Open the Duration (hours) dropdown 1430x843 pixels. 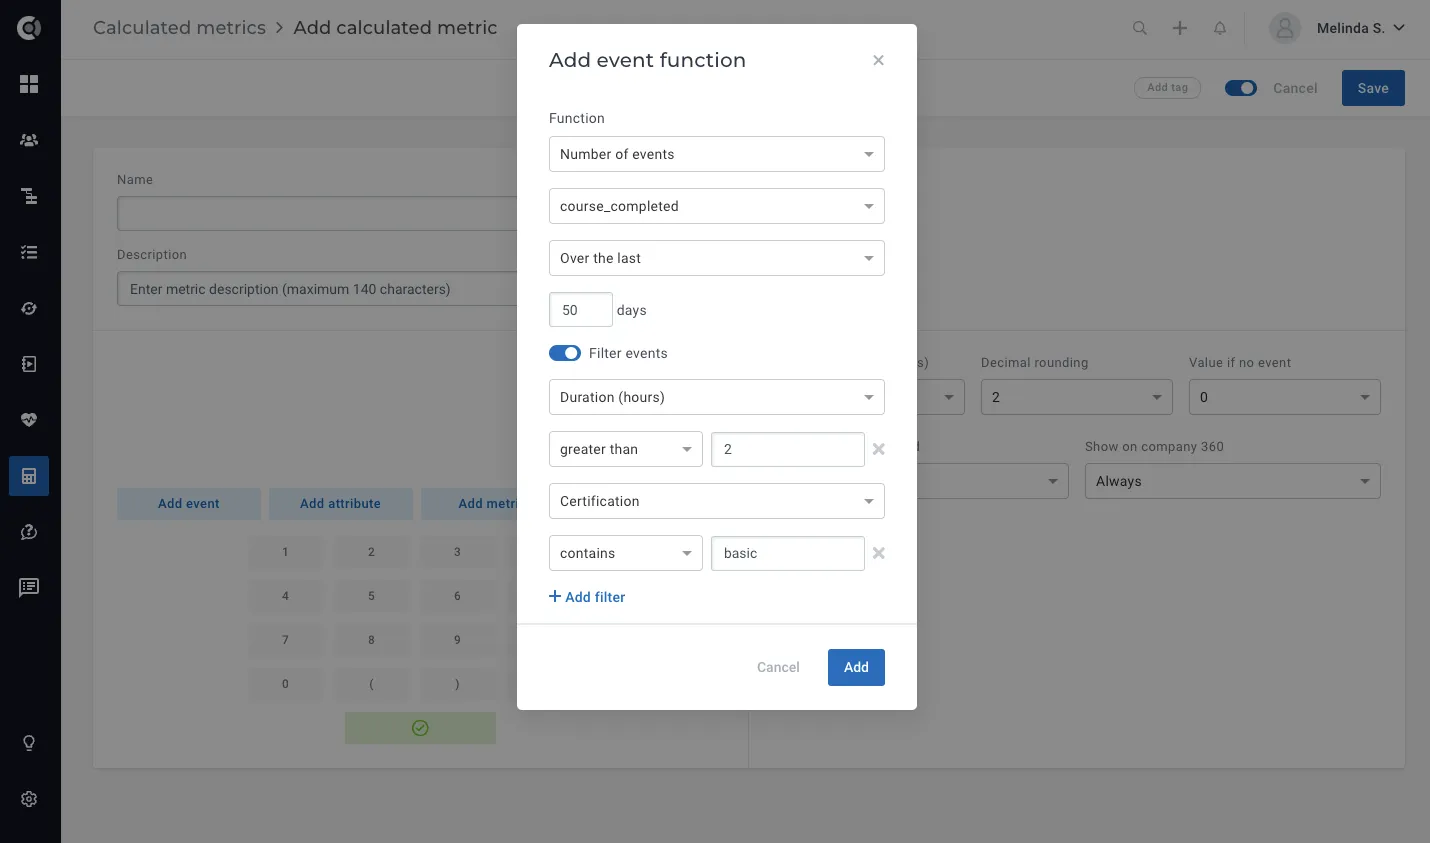click(717, 397)
